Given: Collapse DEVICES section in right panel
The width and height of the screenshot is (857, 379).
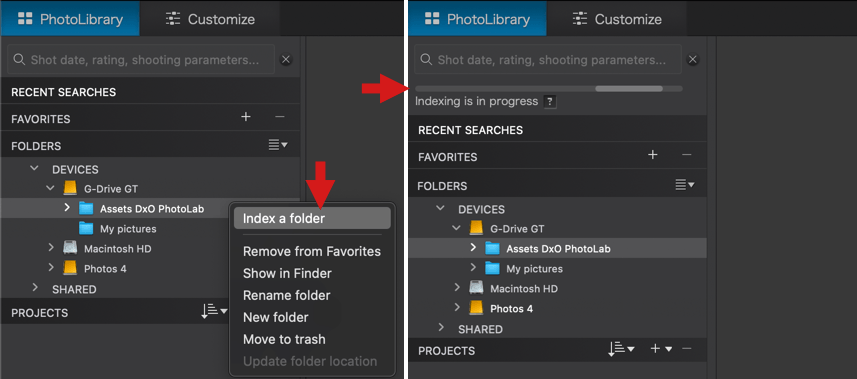Looking at the screenshot, I should point(441,209).
